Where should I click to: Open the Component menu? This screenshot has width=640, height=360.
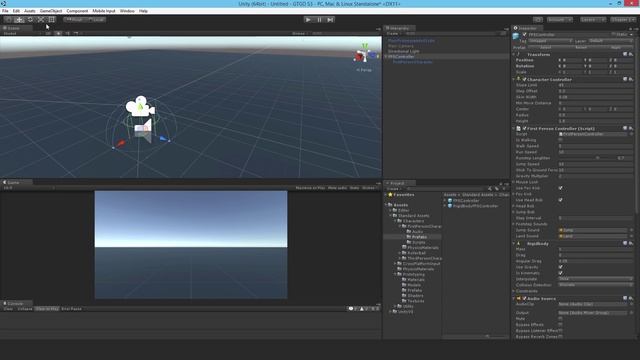[x=77, y=11]
